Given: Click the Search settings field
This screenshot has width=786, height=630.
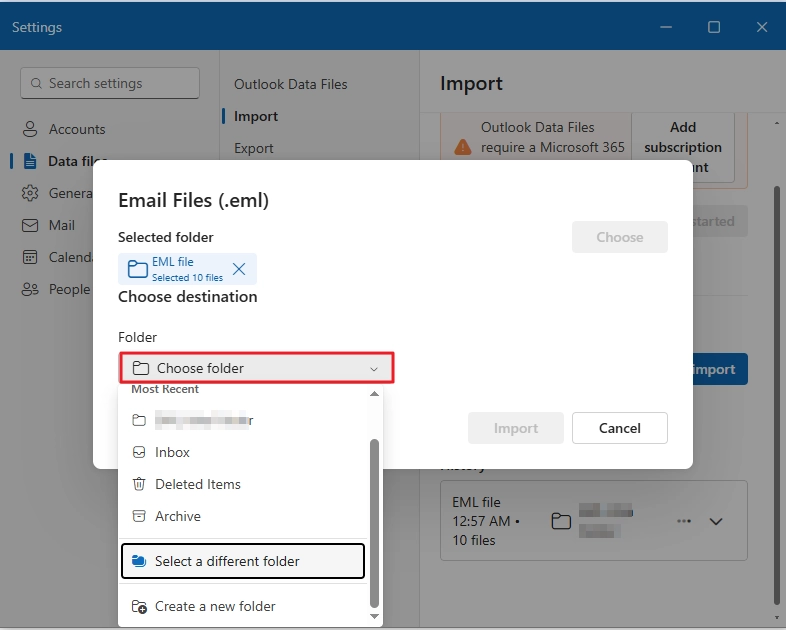Looking at the screenshot, I should coord(110,83).
